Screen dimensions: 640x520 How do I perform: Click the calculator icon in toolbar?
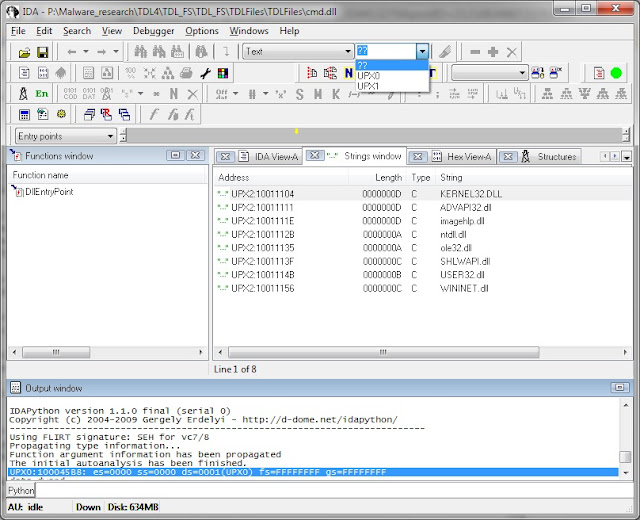24,115
